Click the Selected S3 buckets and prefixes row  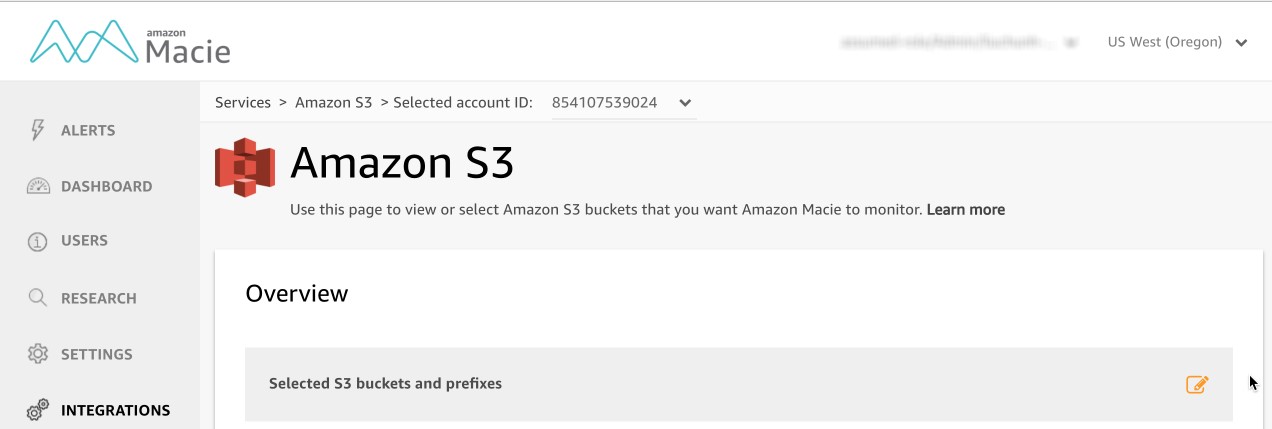(739, 384)
